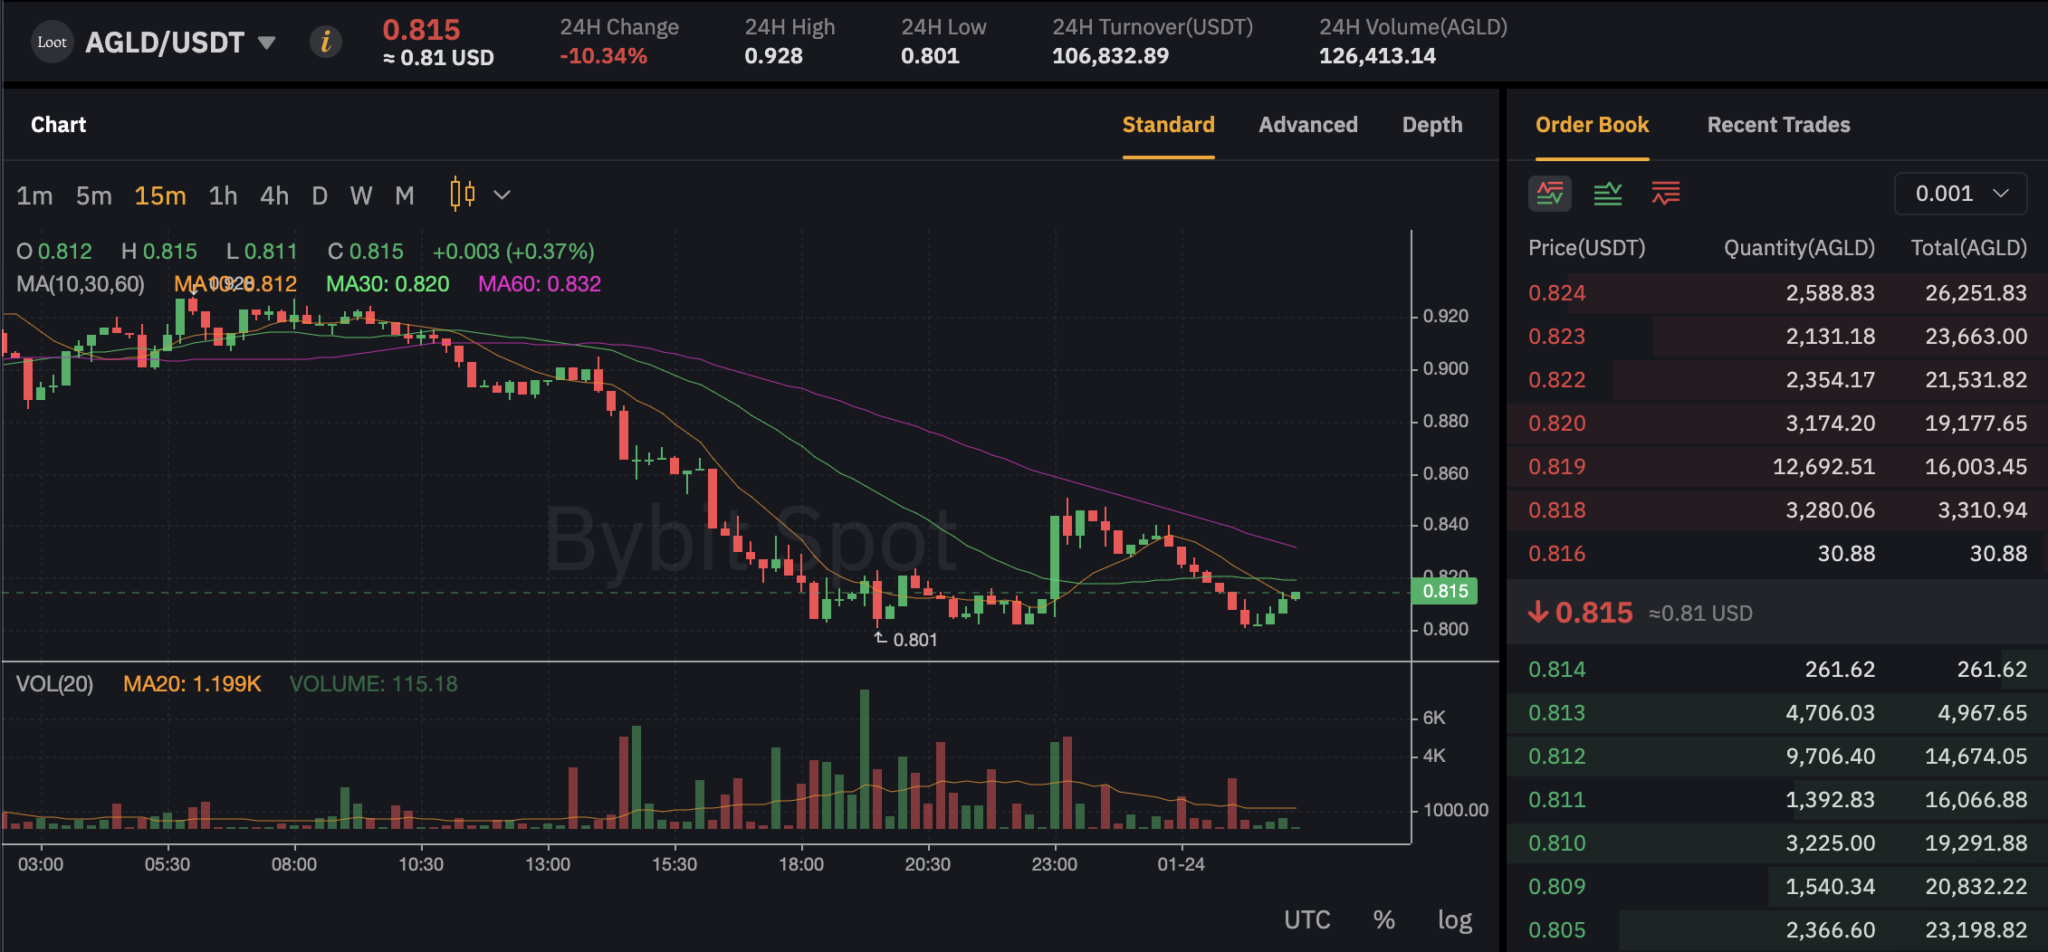Select the 1h timeframe
The image size is (2048, 952).
point(222,195)
